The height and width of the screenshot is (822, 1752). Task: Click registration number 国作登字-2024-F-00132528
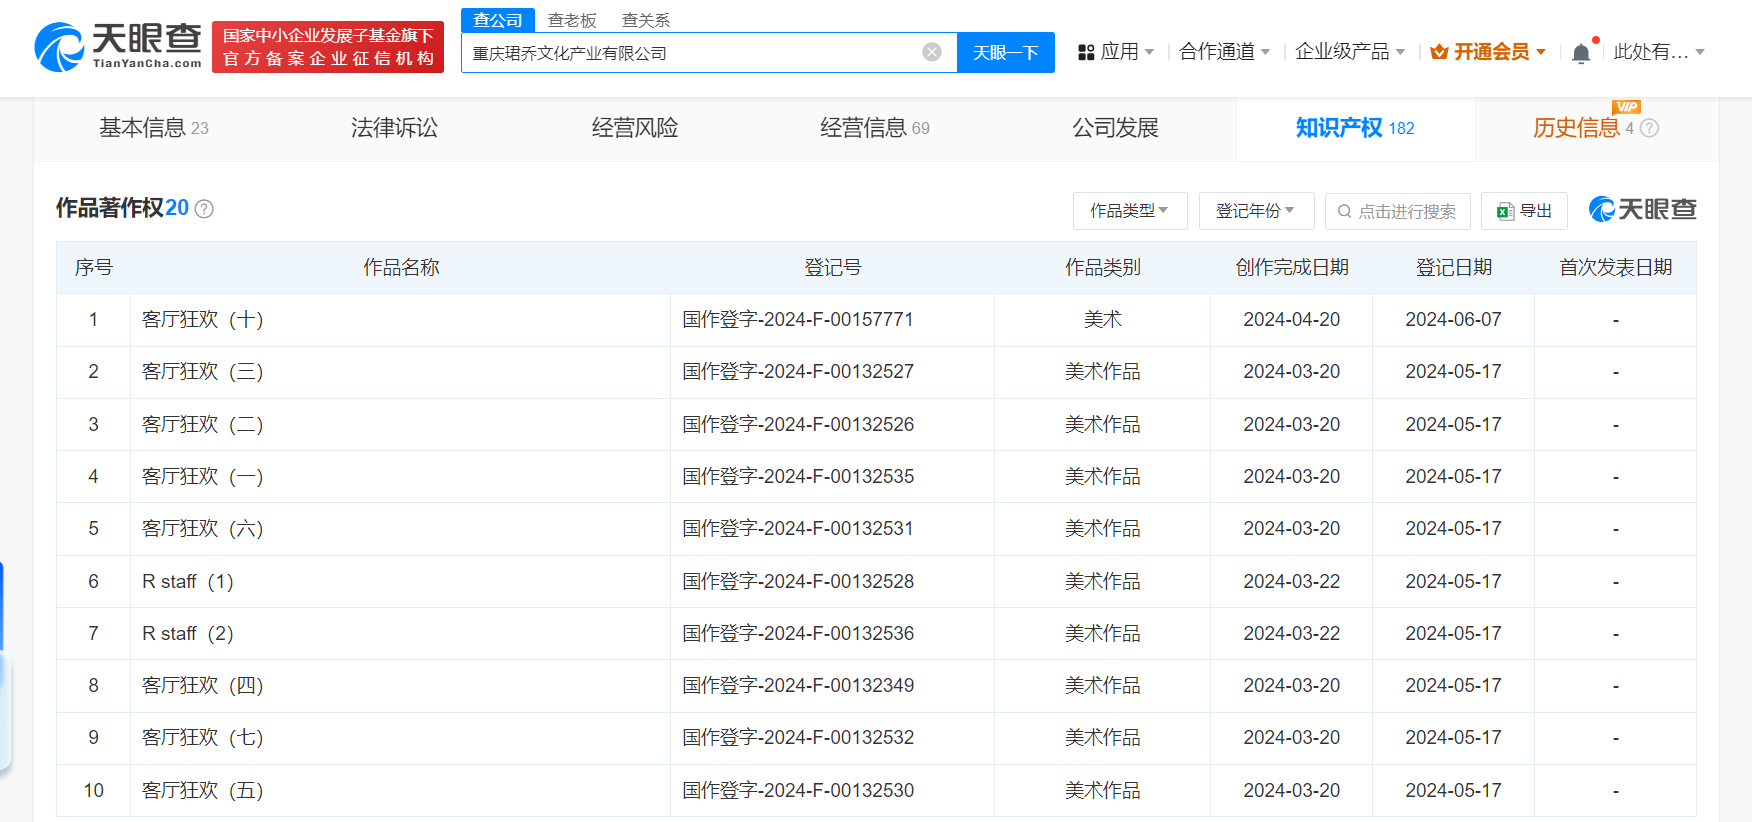click(x=798, y=581)
